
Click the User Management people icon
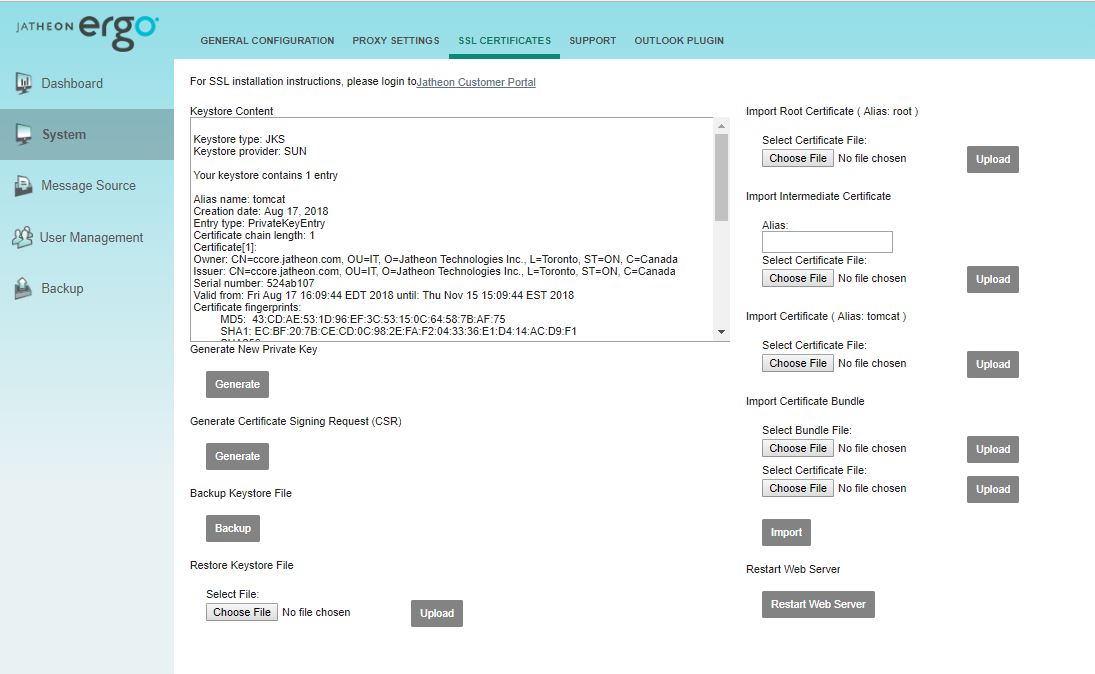(22, 237)
